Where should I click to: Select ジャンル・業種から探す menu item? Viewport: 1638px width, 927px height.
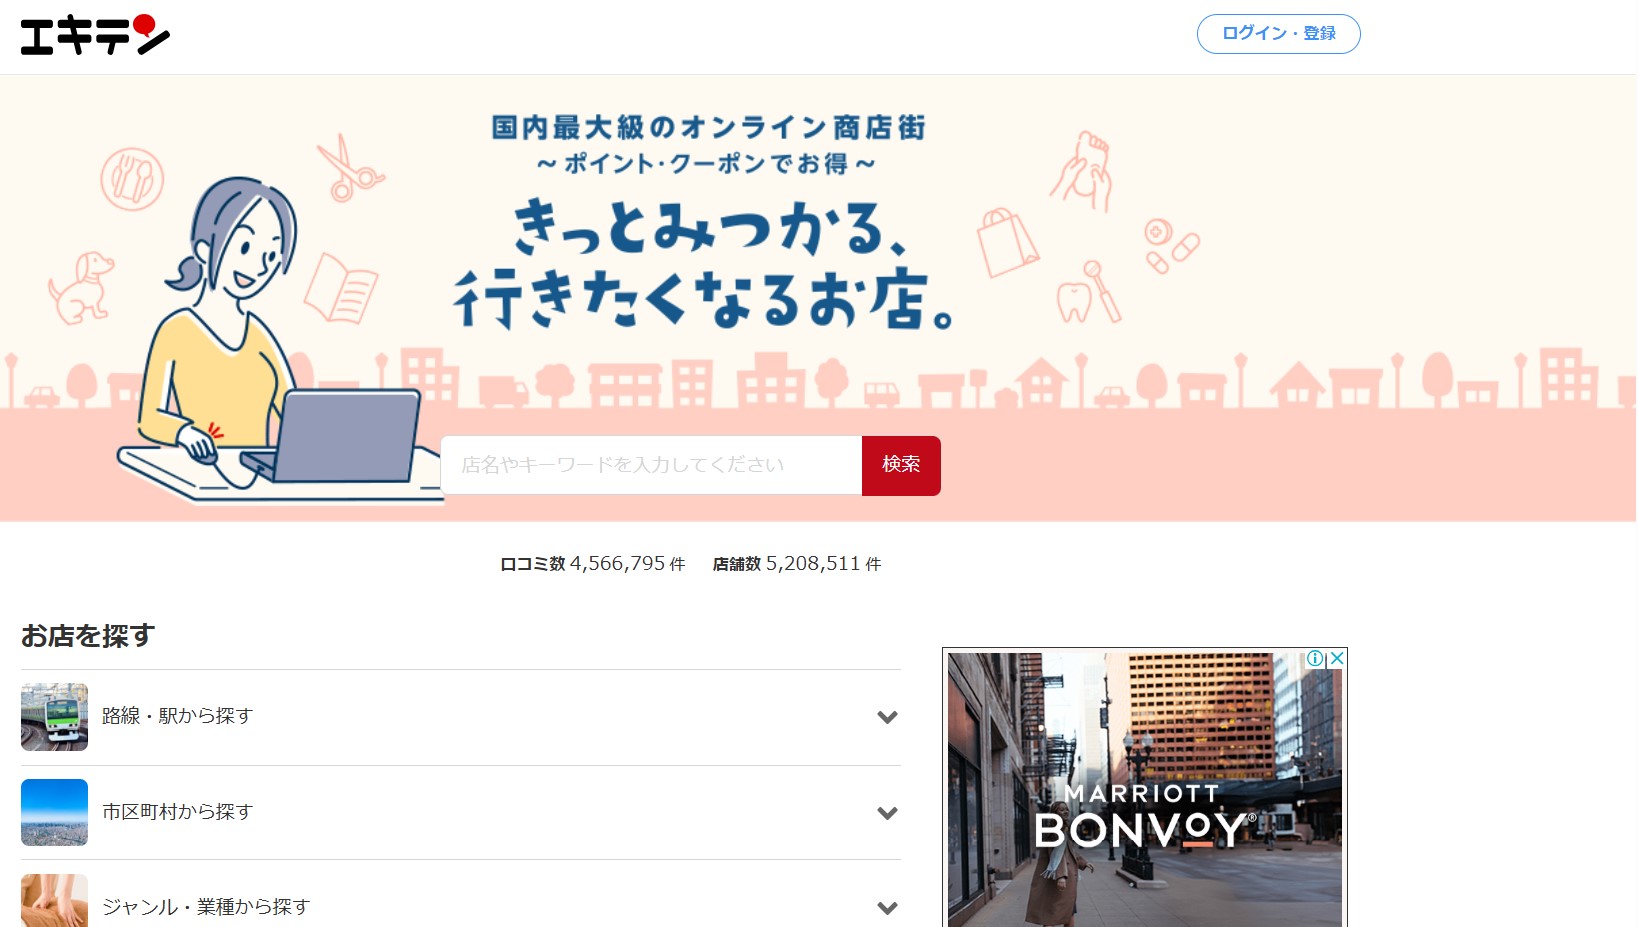206,907
